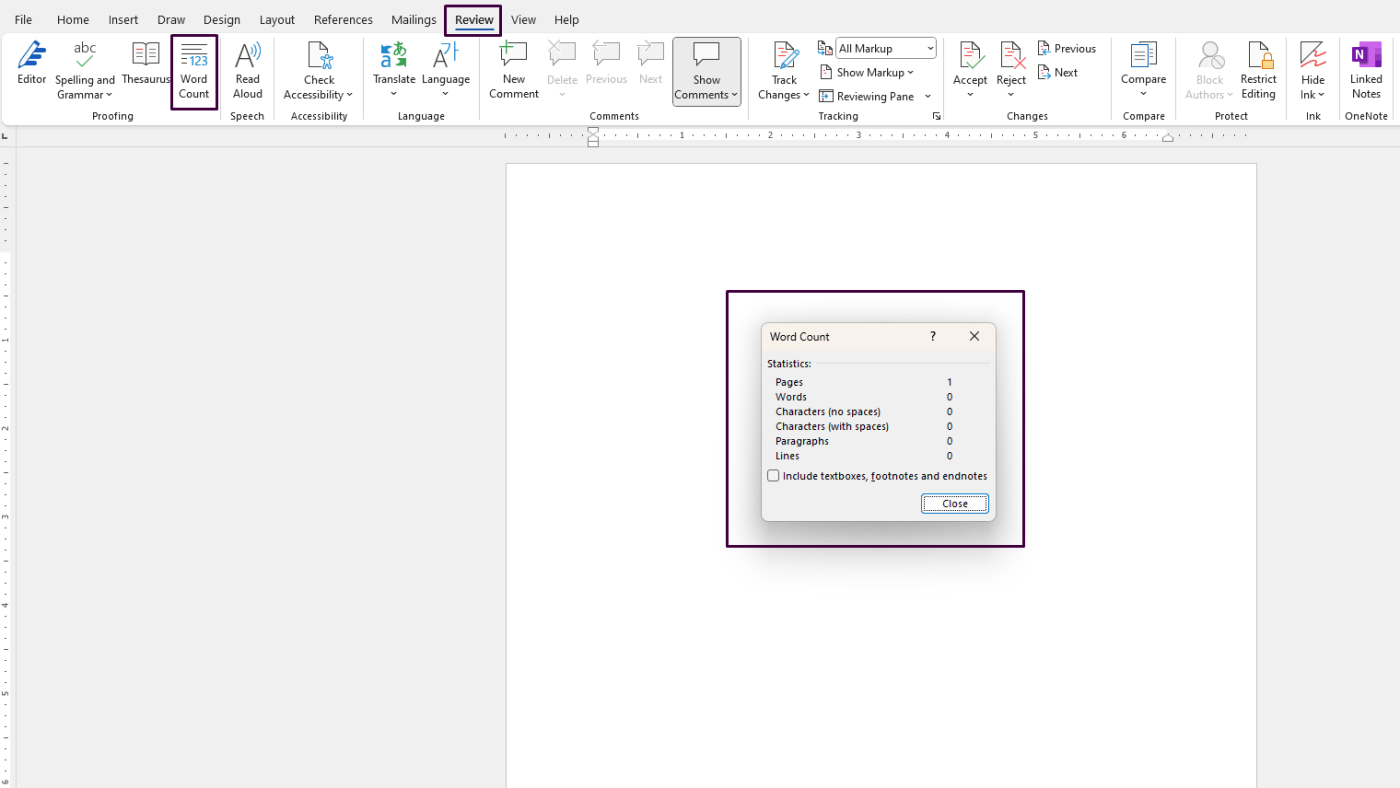
Task: Expand the Track Changes dropdown arrow
Action: [x=806, y=95]
